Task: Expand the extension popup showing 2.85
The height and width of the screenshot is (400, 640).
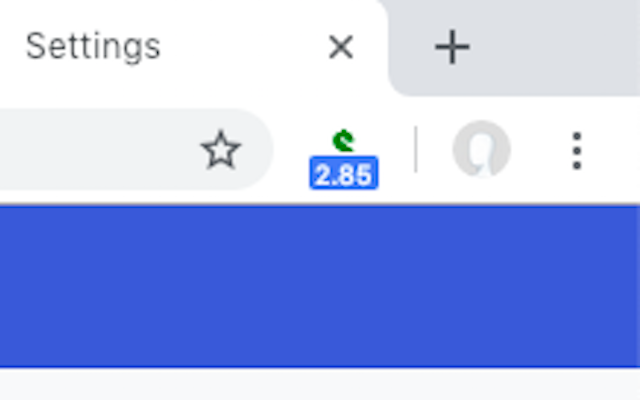Action: tap(344, 159)
